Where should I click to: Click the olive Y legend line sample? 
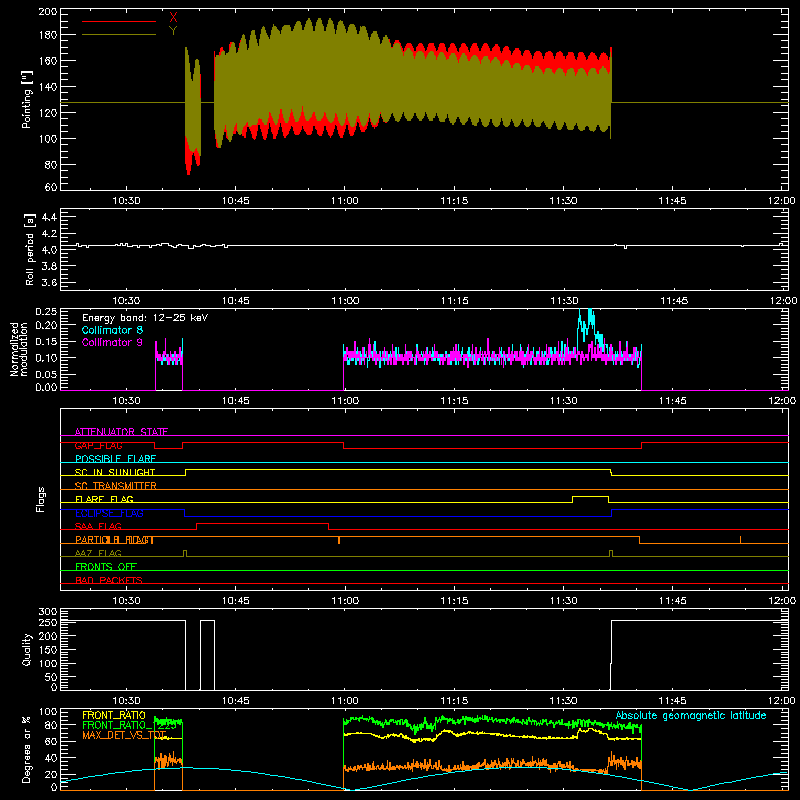[119, 34]
